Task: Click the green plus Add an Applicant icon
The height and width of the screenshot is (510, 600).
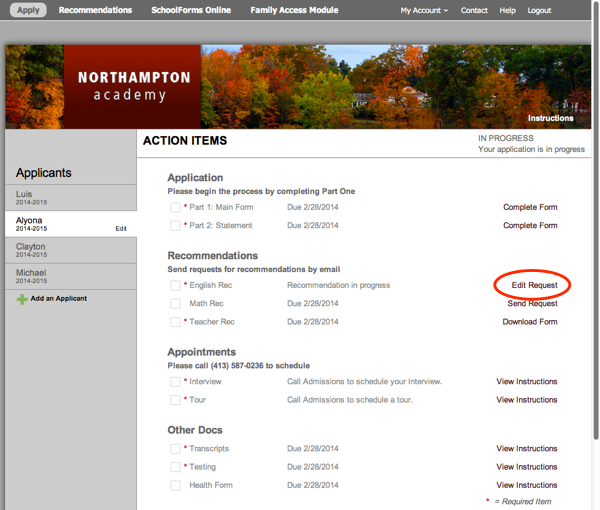Action: tap(22, 299)
